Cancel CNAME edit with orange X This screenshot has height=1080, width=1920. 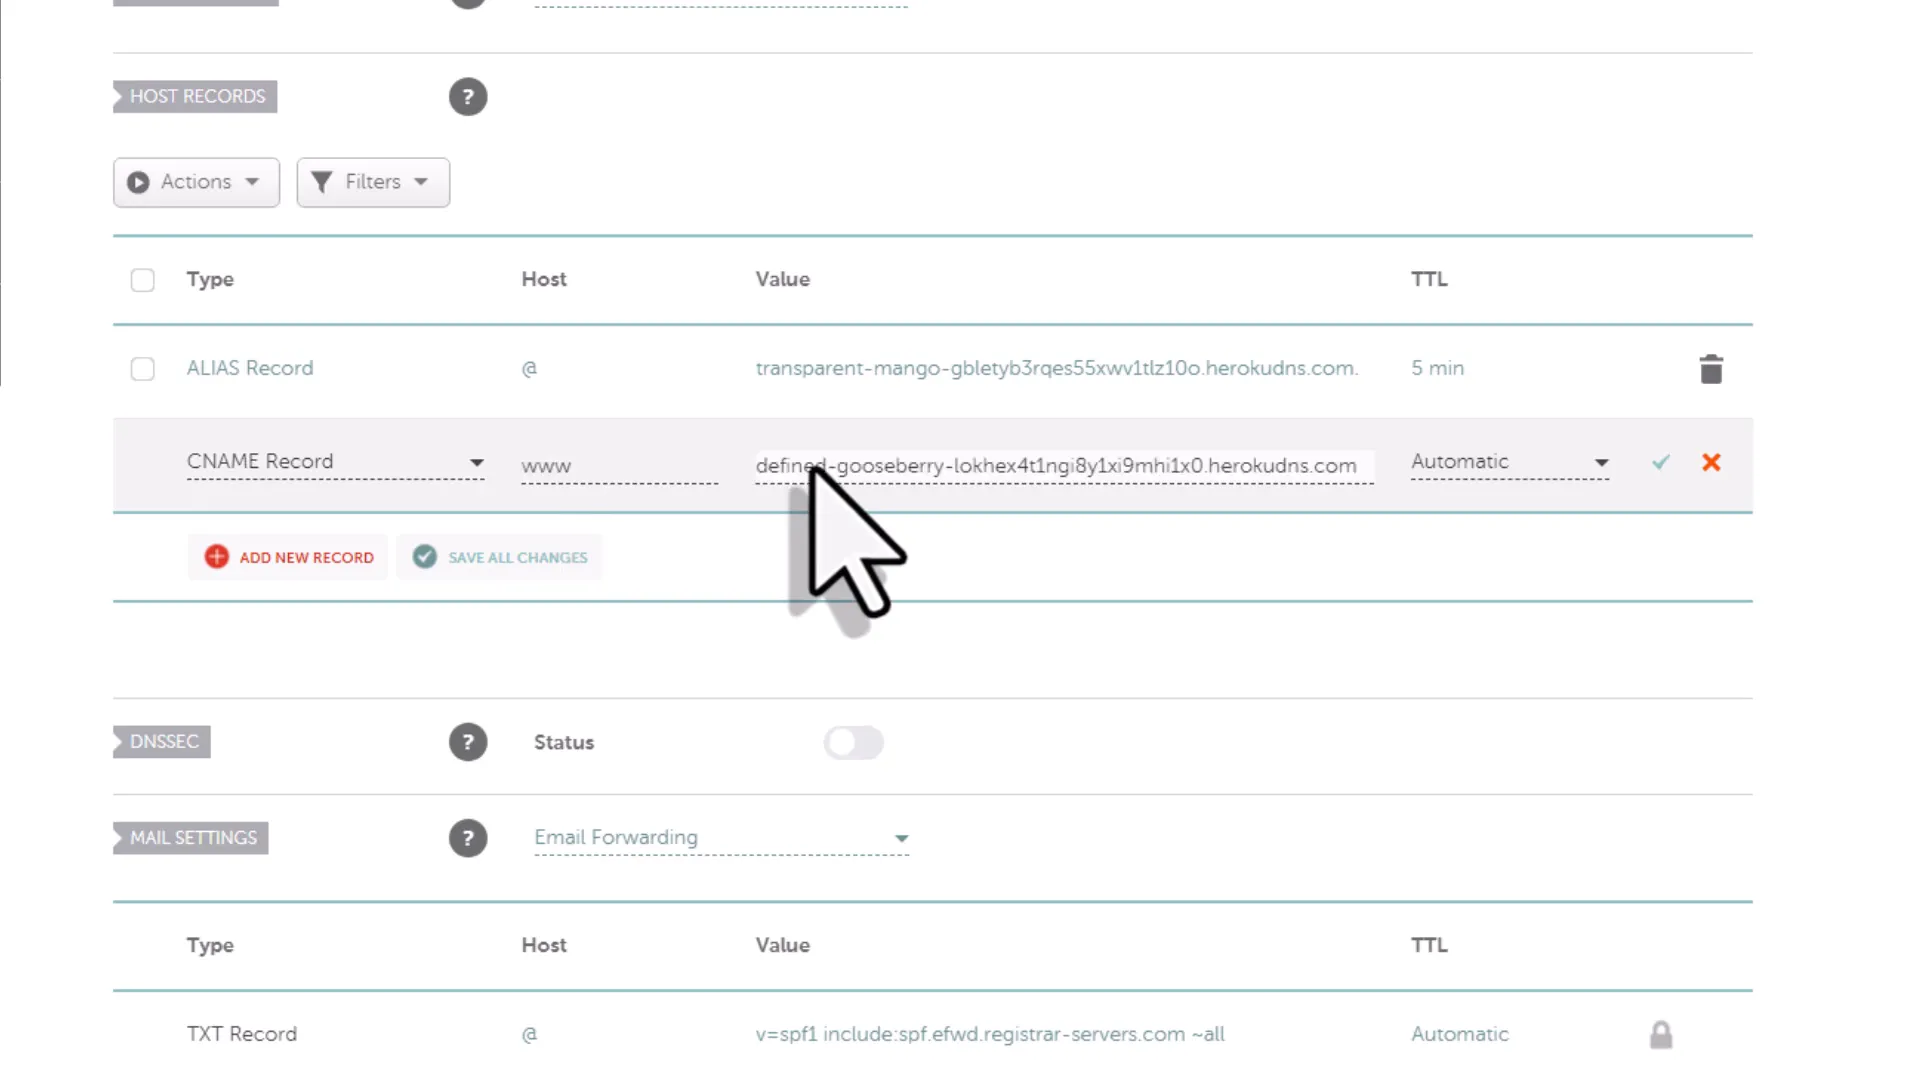tap(1711, 462)
